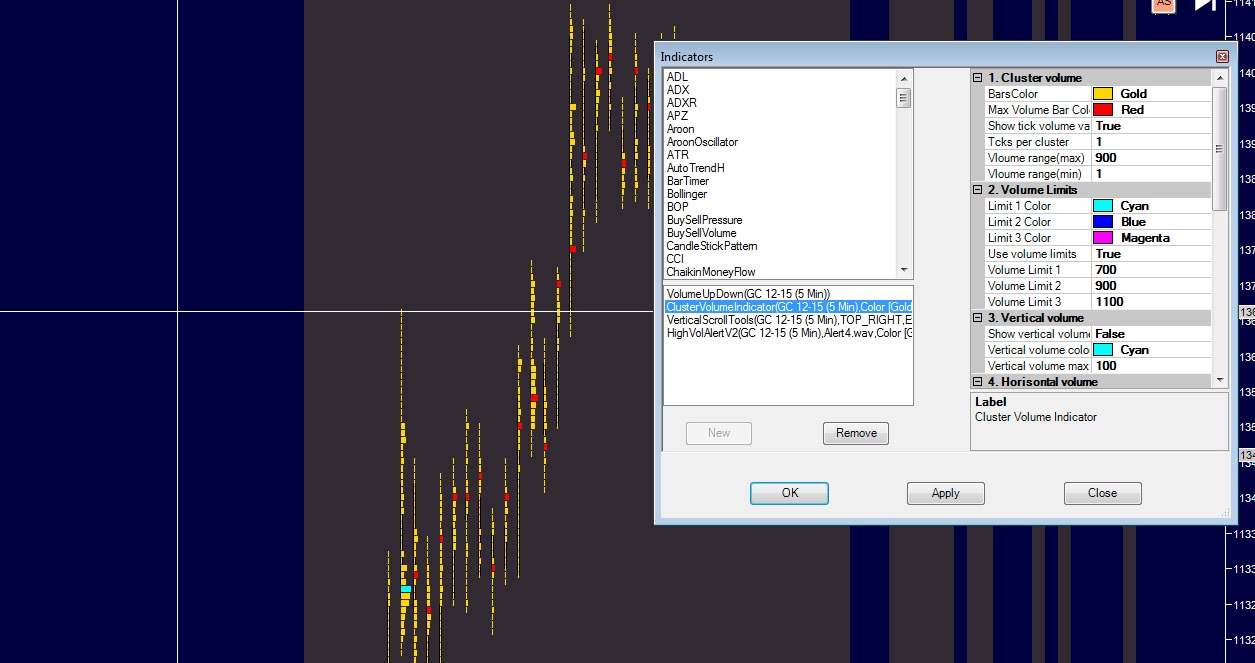The width and height of the screenshot is (1255, 663).
Task: Click the indicator list scrollbar thumb
Action: (904, 97)
